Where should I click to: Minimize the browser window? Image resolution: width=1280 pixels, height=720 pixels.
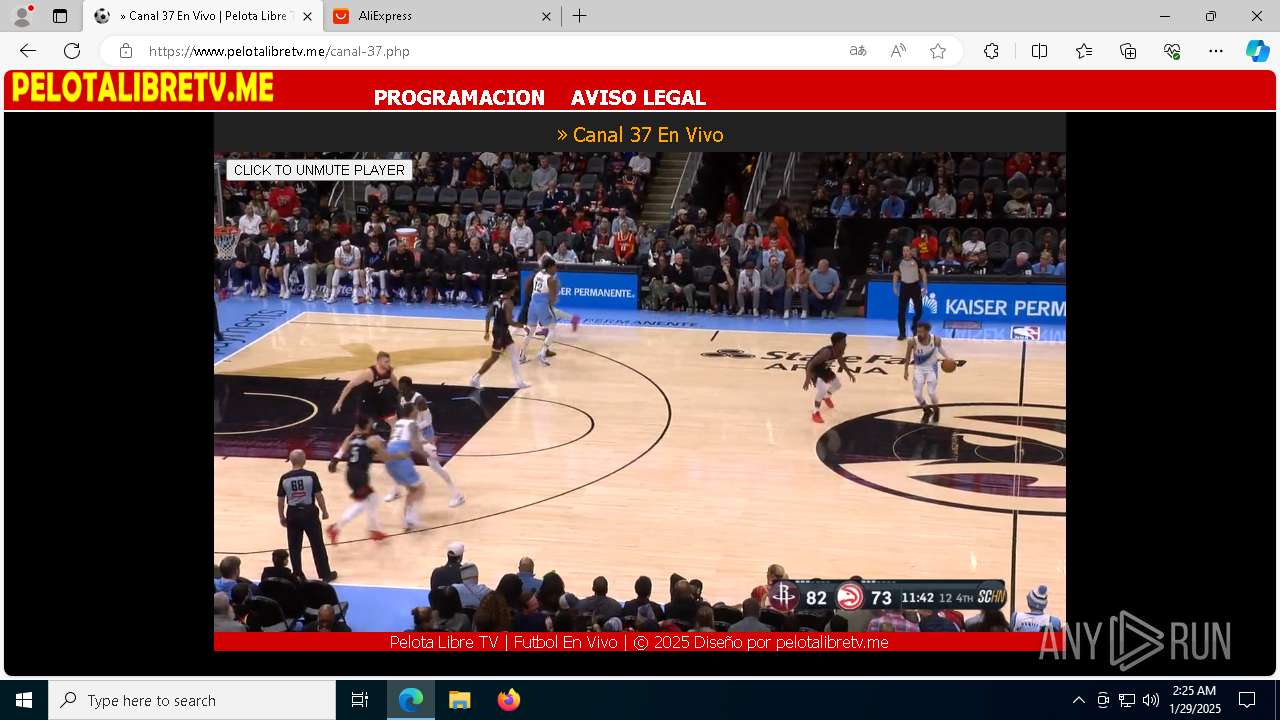(x=1165, y=16)
